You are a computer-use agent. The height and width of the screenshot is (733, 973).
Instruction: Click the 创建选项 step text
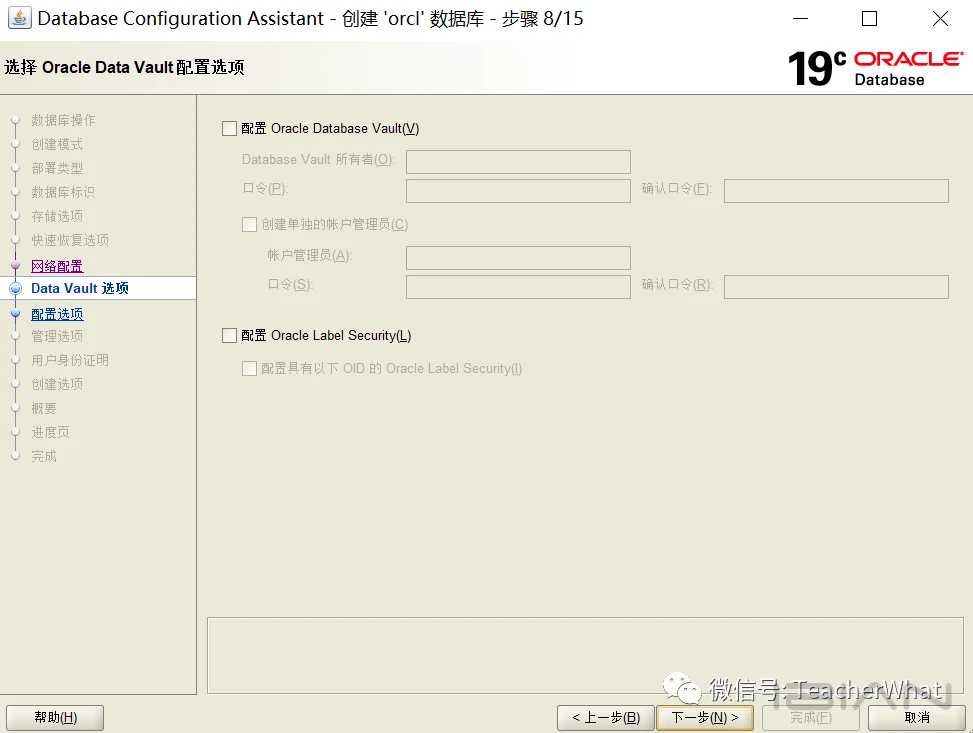[x=57, y=384]
